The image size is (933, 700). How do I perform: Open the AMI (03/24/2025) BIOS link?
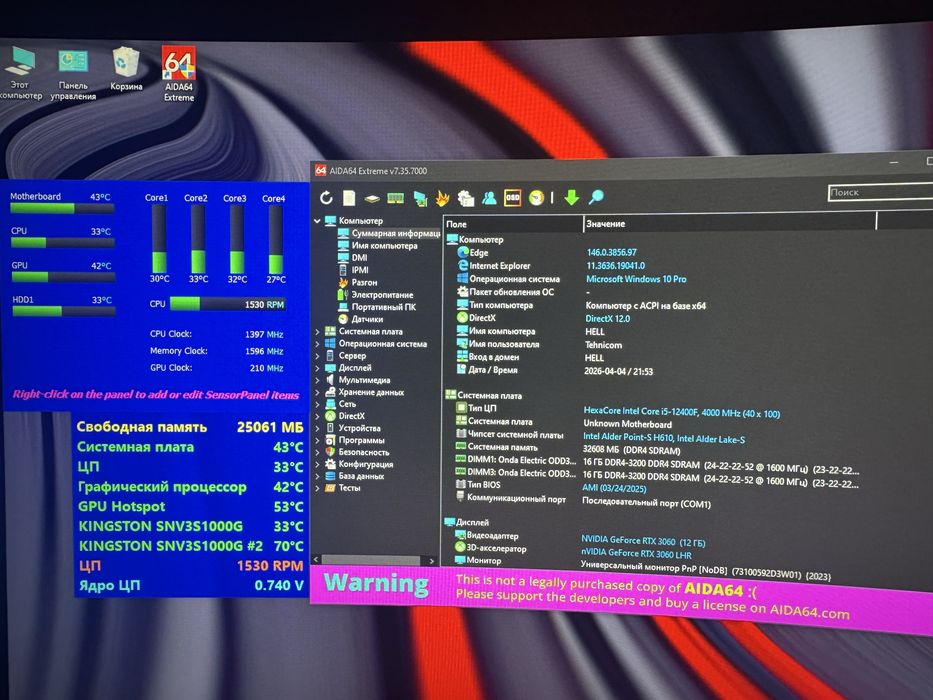point(614,488)
